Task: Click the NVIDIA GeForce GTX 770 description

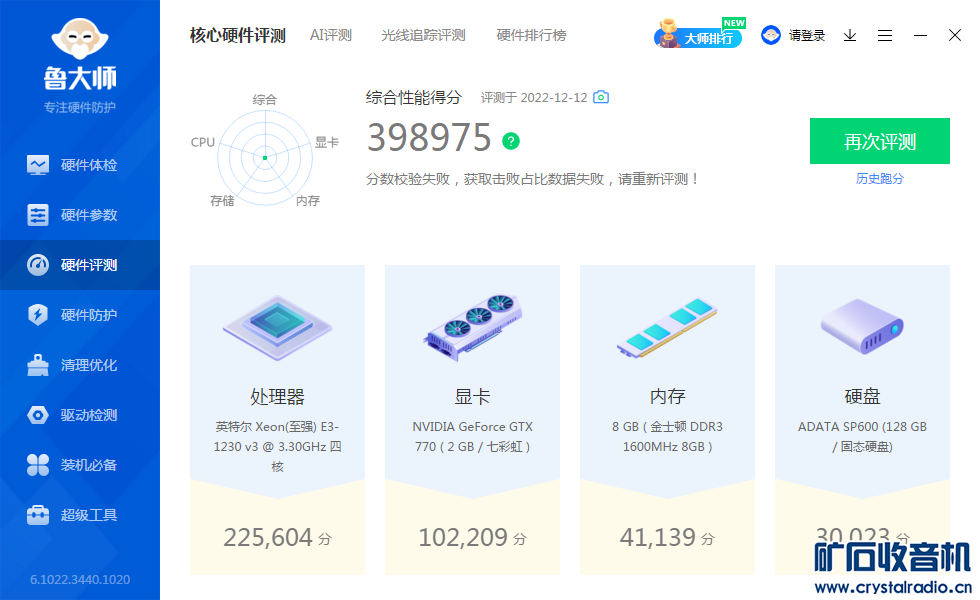Action: (x=472, y=436)
